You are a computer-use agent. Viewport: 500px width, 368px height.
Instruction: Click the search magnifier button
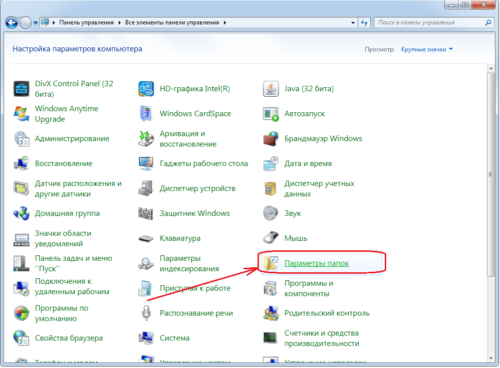pyautogui.click(x=488, y=23)
